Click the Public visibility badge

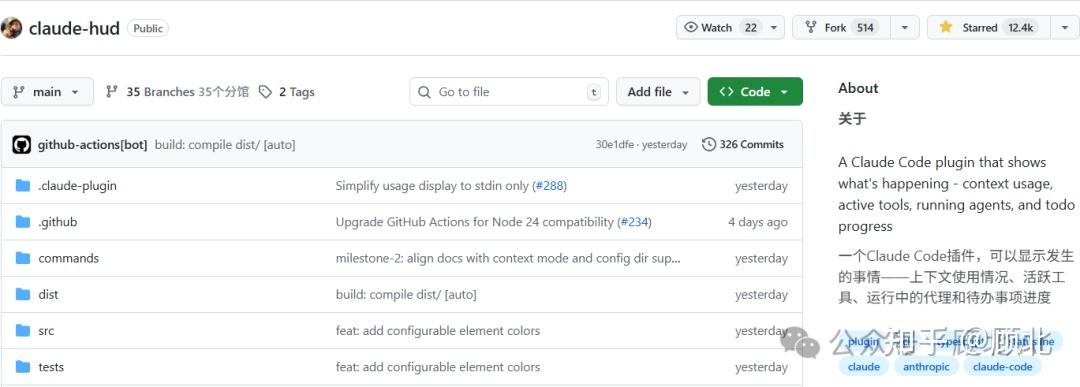[x=148, y=28]
